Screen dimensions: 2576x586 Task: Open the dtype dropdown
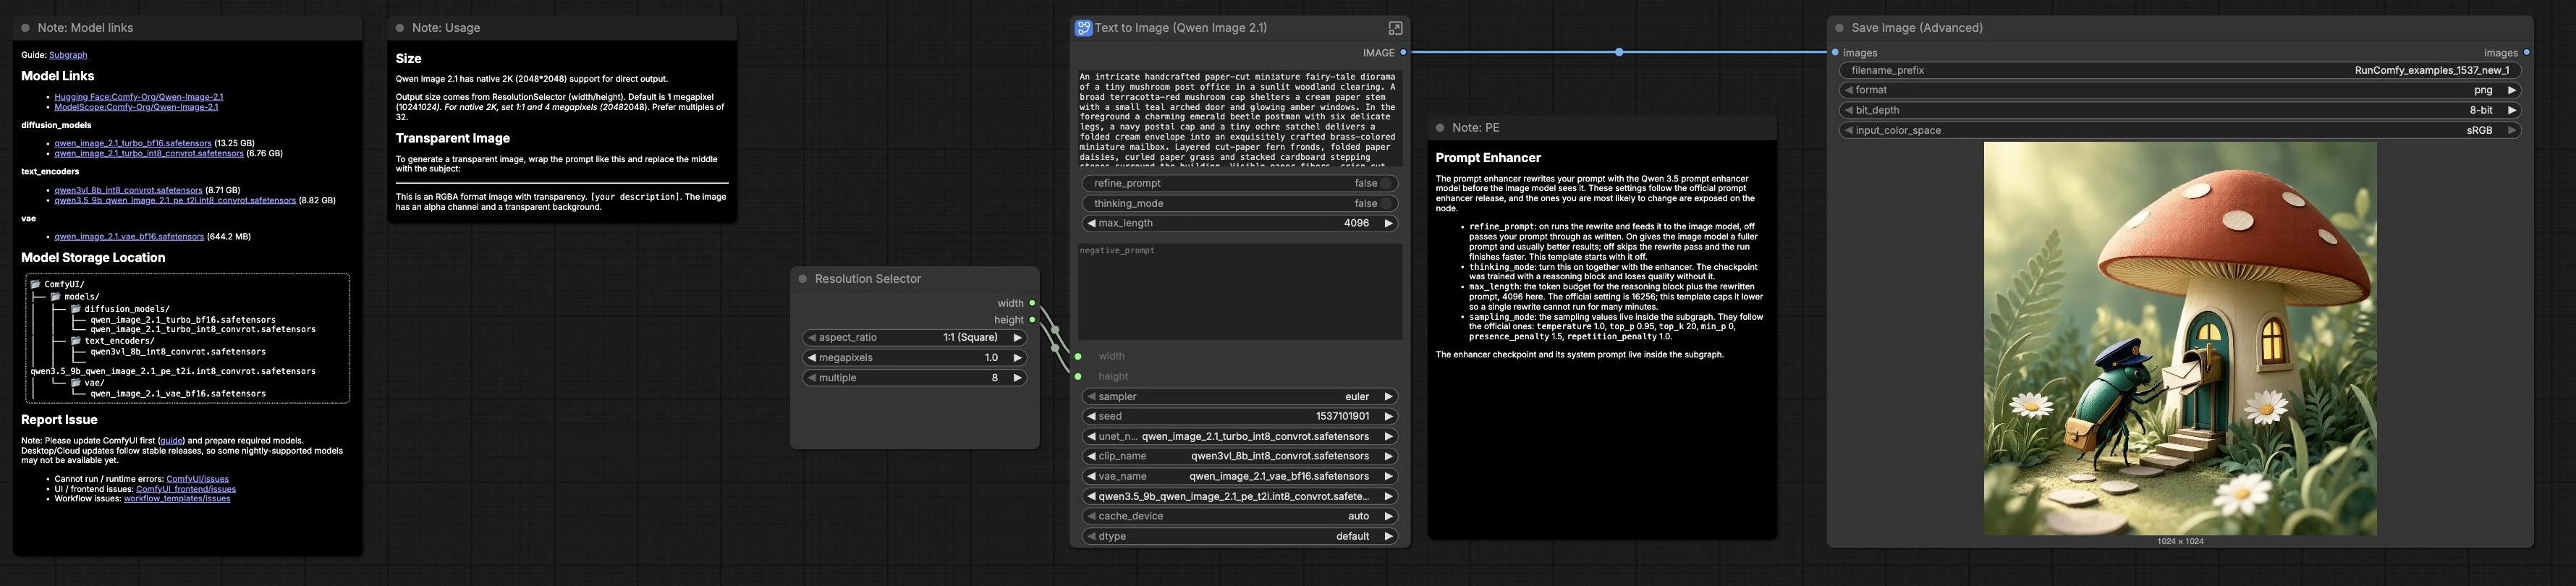(1240, 536)
